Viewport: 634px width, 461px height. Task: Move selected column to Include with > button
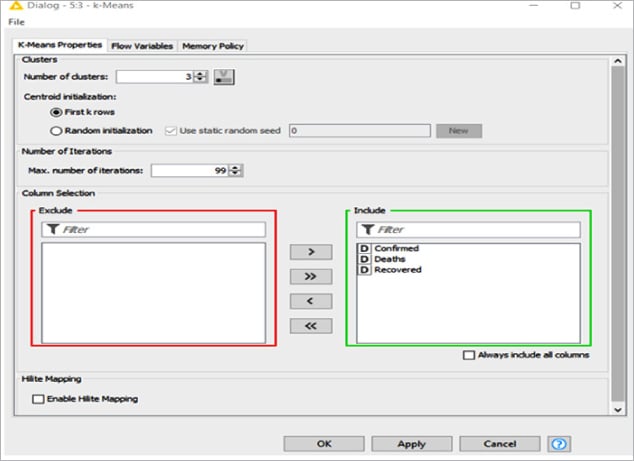(x=311, y=252)
